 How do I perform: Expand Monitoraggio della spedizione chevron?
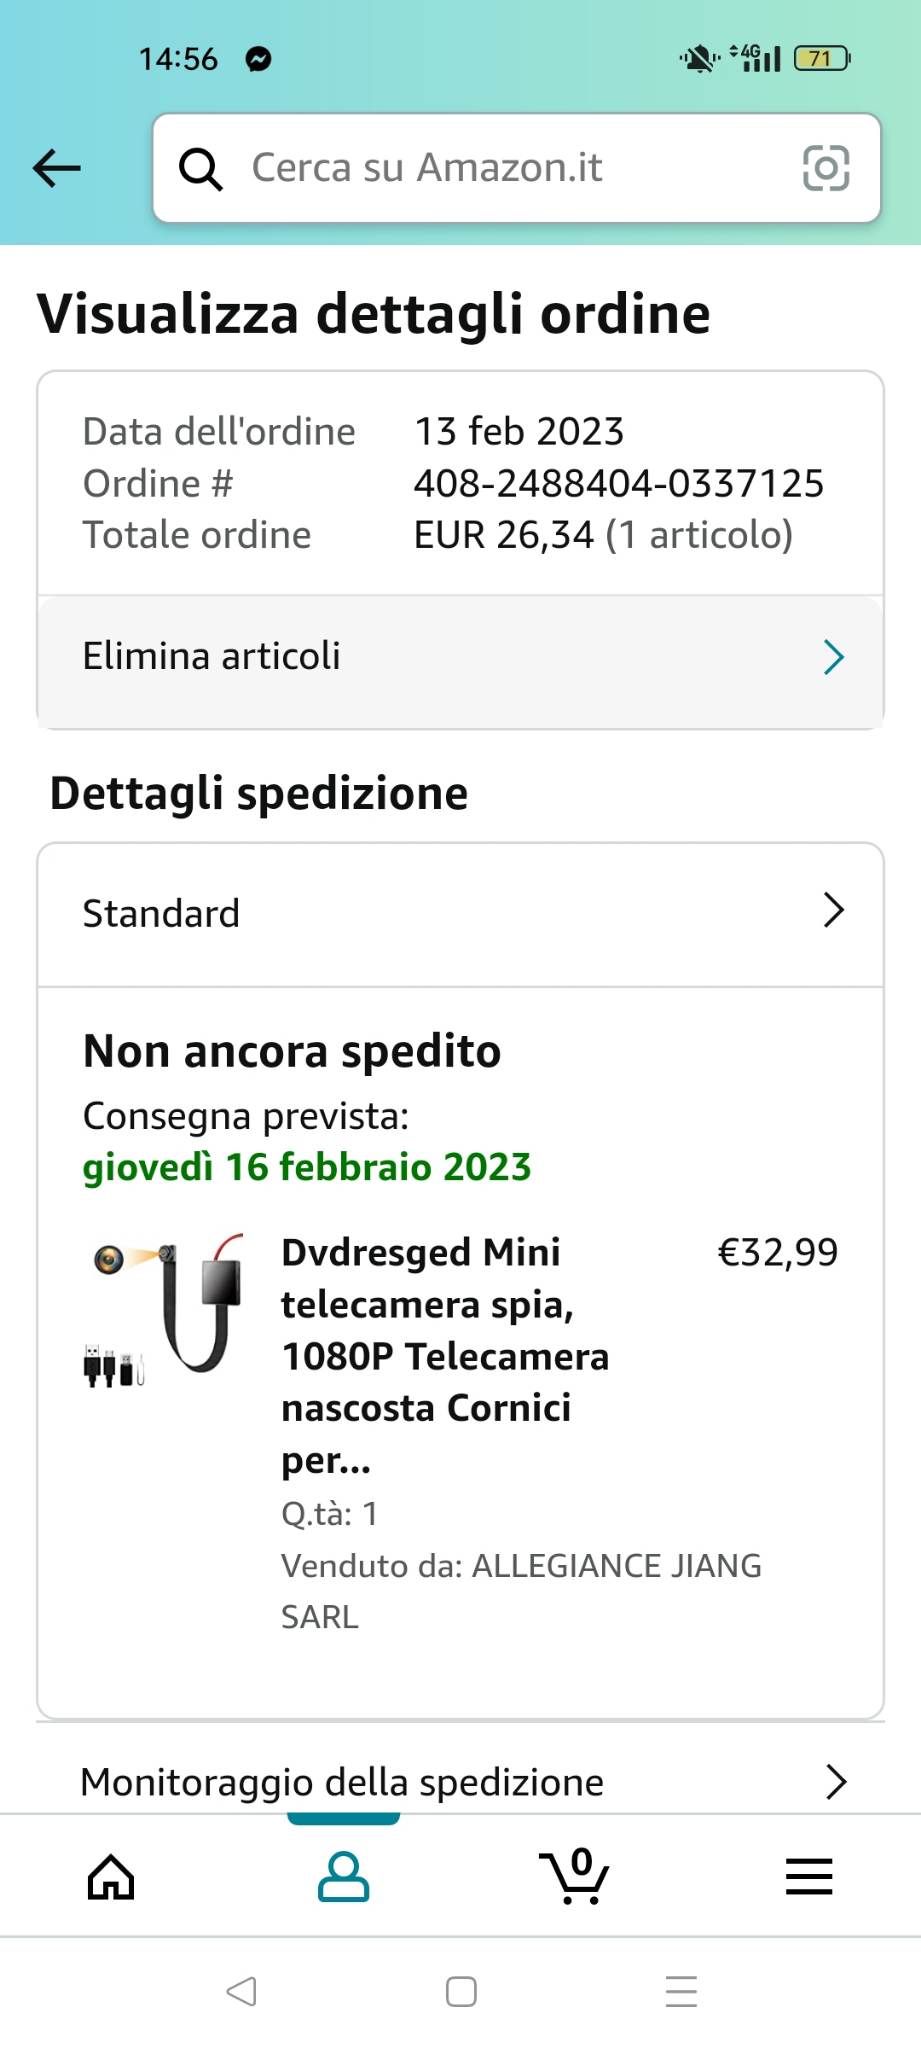coord(836,1782)
